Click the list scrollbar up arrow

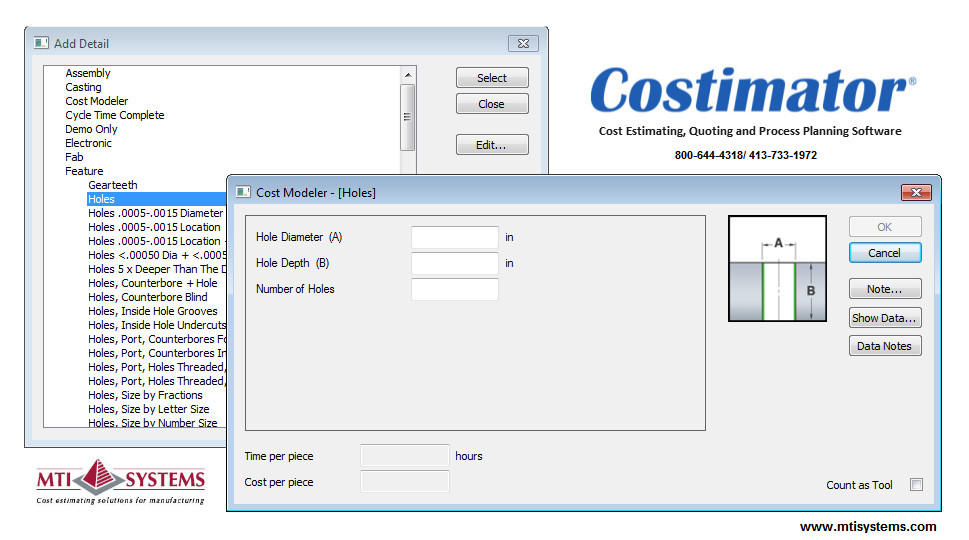(408, 75)
